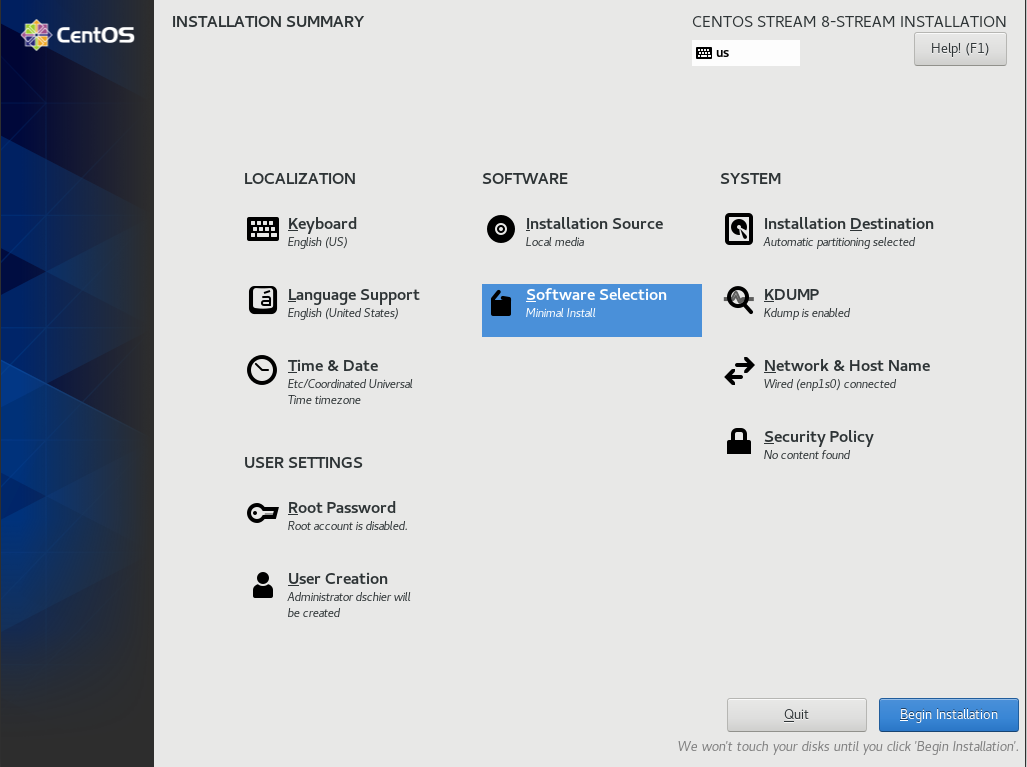Image resolution: width=1027 pixels, height=767 pixels.
Task: Click the Software Selection package icon
Action: click(501, 303)
